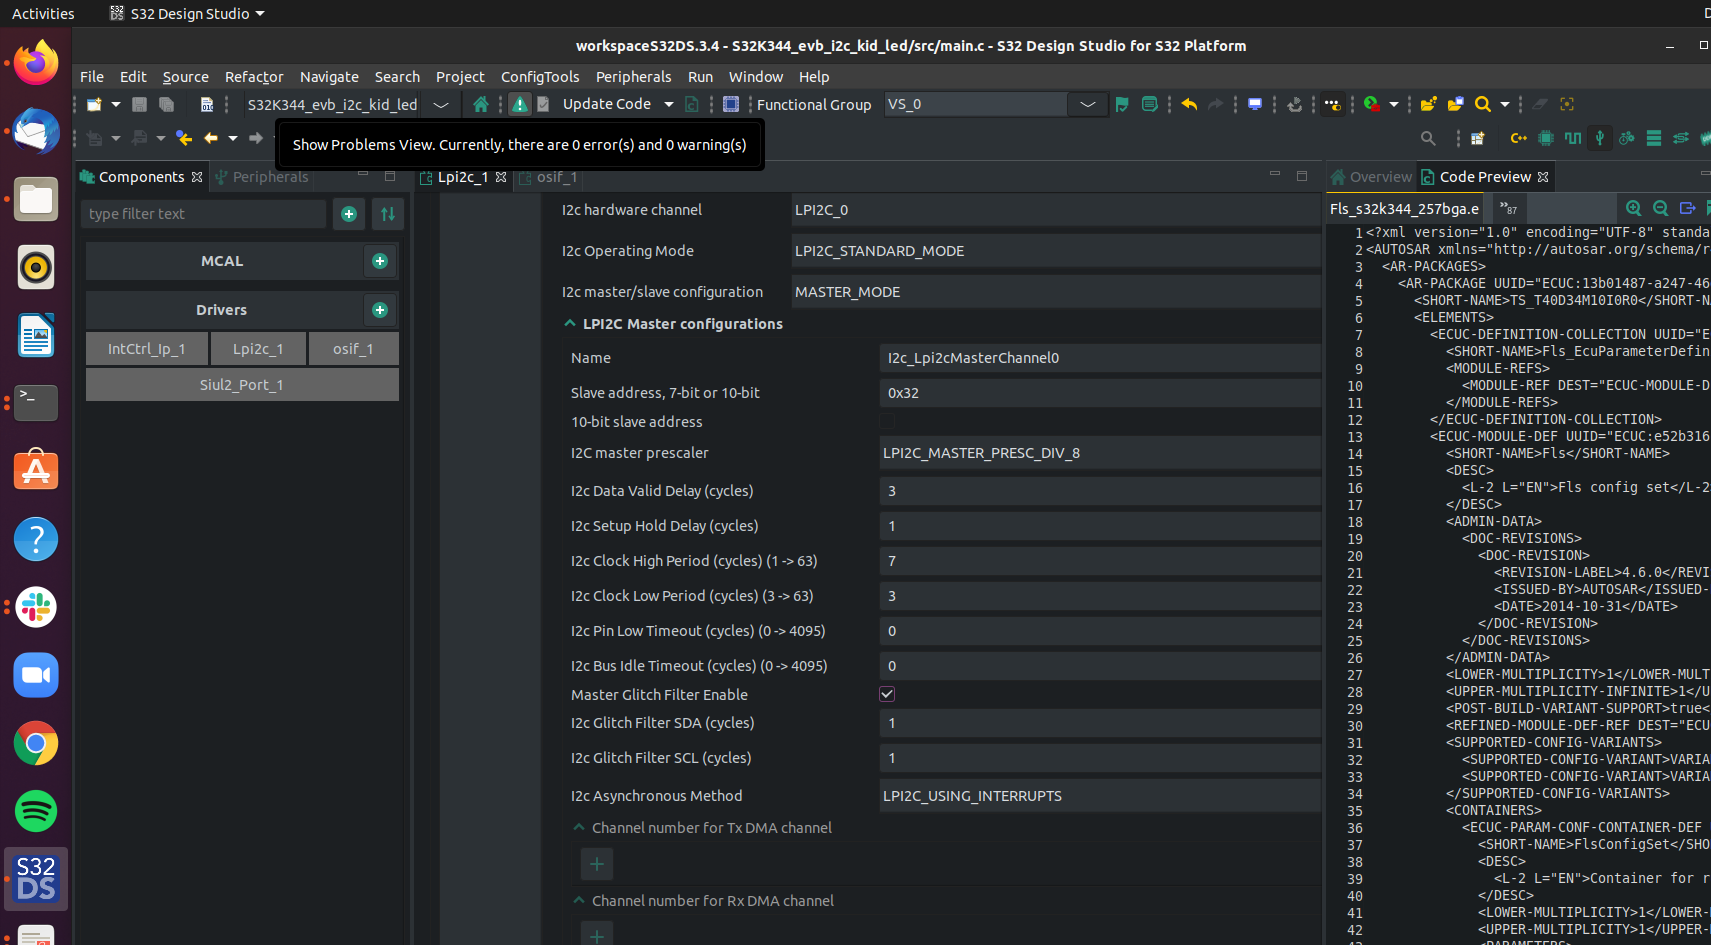Zoom out in the Code Preview pane
The height and width of the screenshot is (945, 1711).
click(1661, 208)
